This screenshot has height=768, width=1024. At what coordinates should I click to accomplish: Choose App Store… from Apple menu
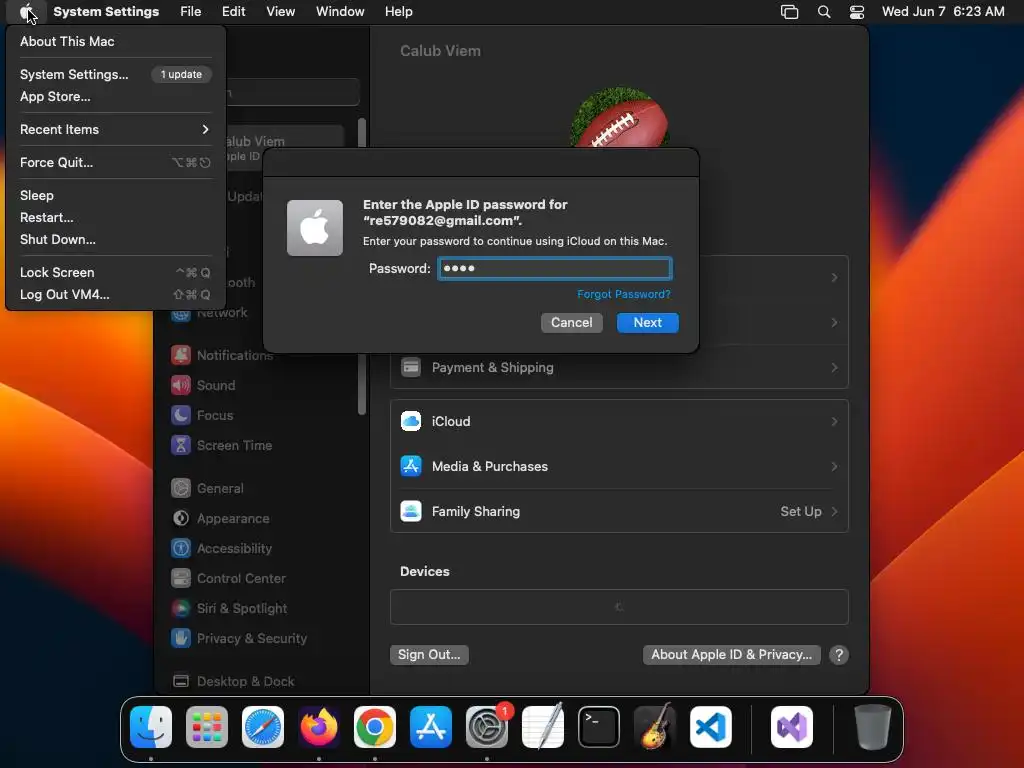click(115, 96)
